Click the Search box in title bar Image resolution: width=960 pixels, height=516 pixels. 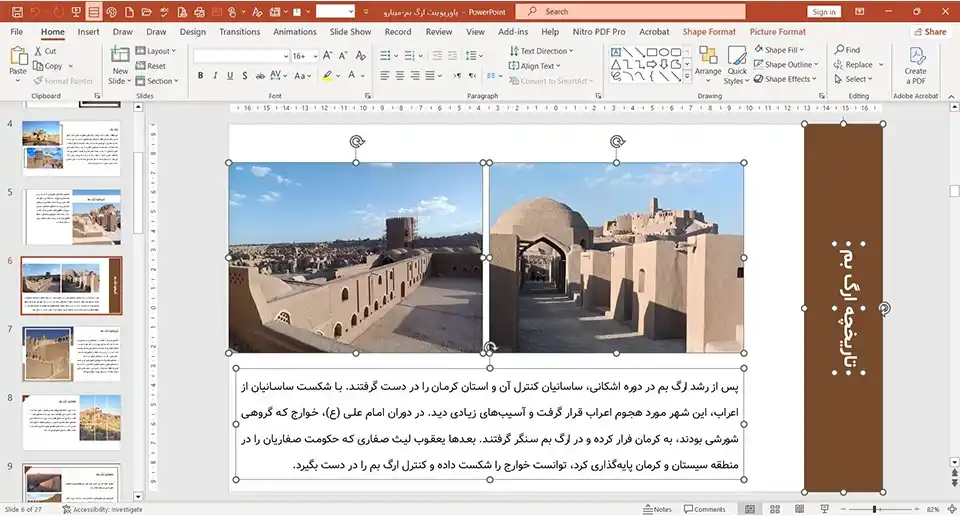tap(631, 12)
